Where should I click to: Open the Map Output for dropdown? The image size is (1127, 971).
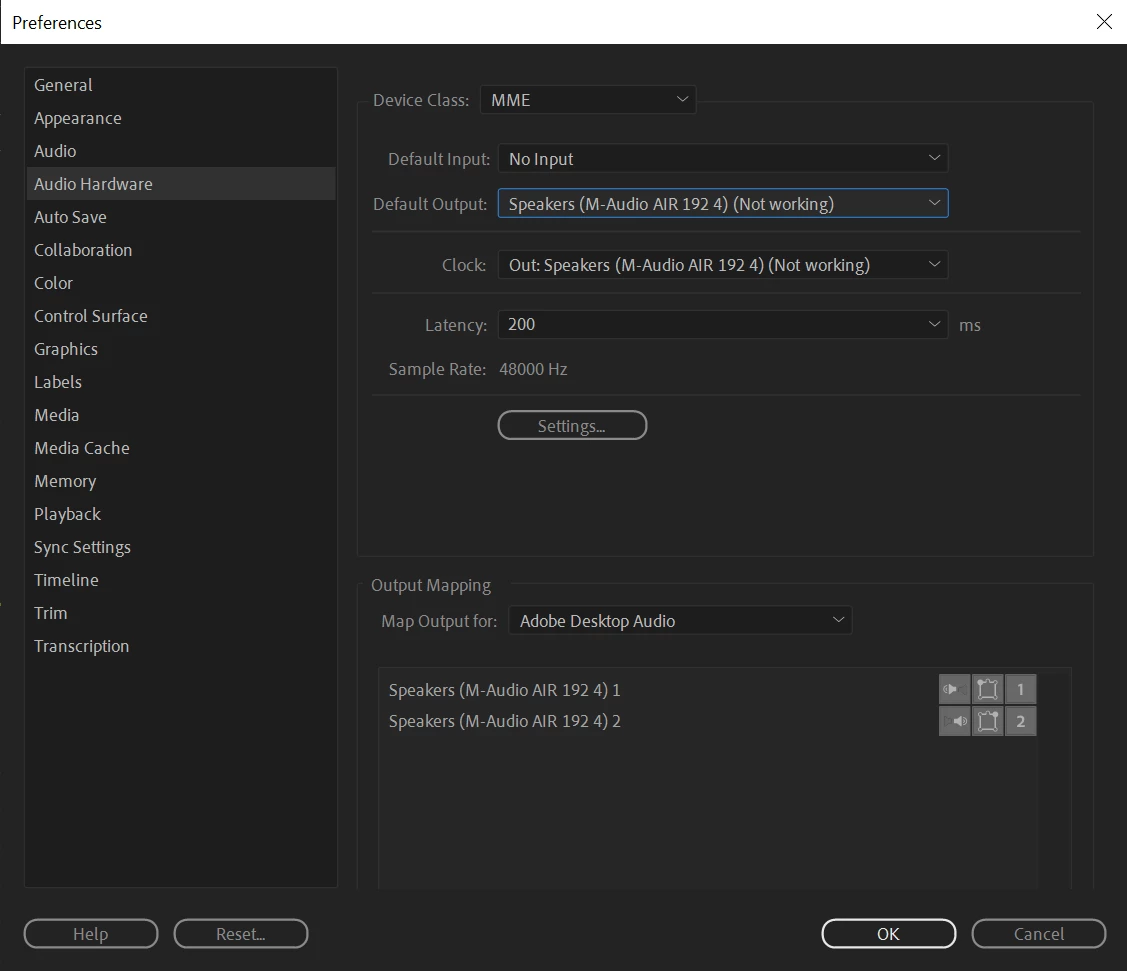pos(680,620)
